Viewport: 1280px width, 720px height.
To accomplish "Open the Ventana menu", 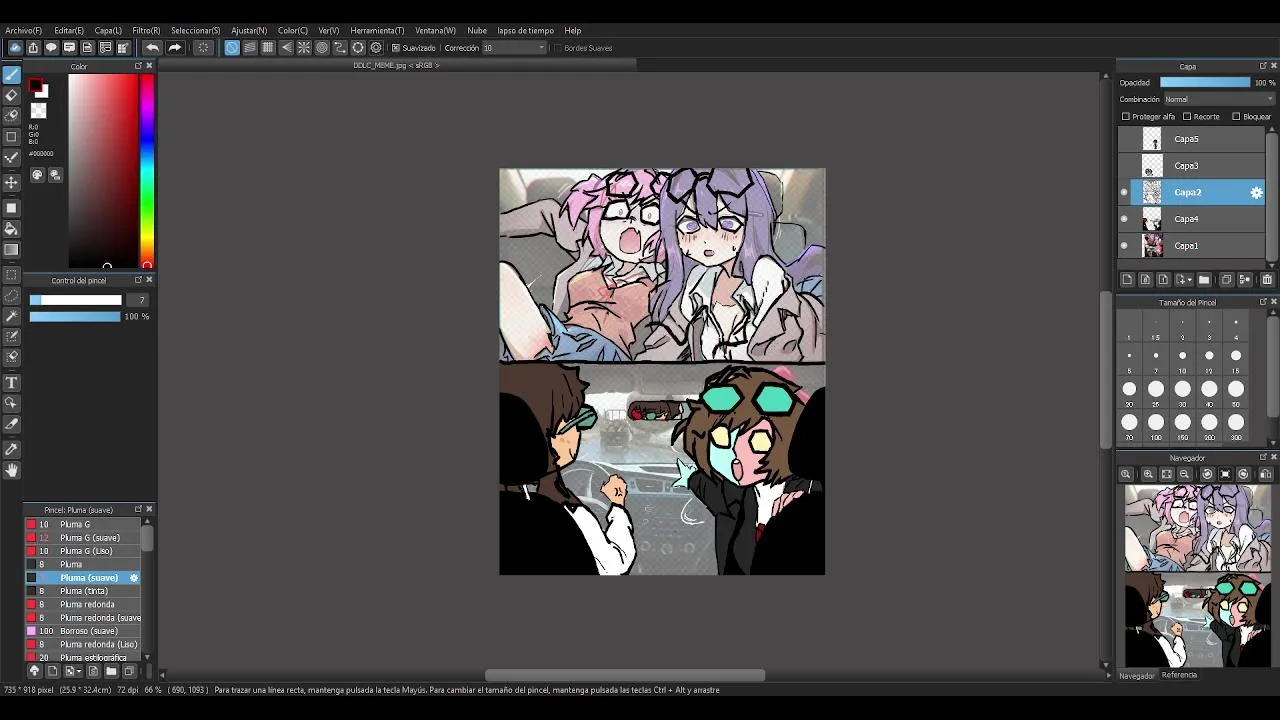I will (x=435, y=31).
